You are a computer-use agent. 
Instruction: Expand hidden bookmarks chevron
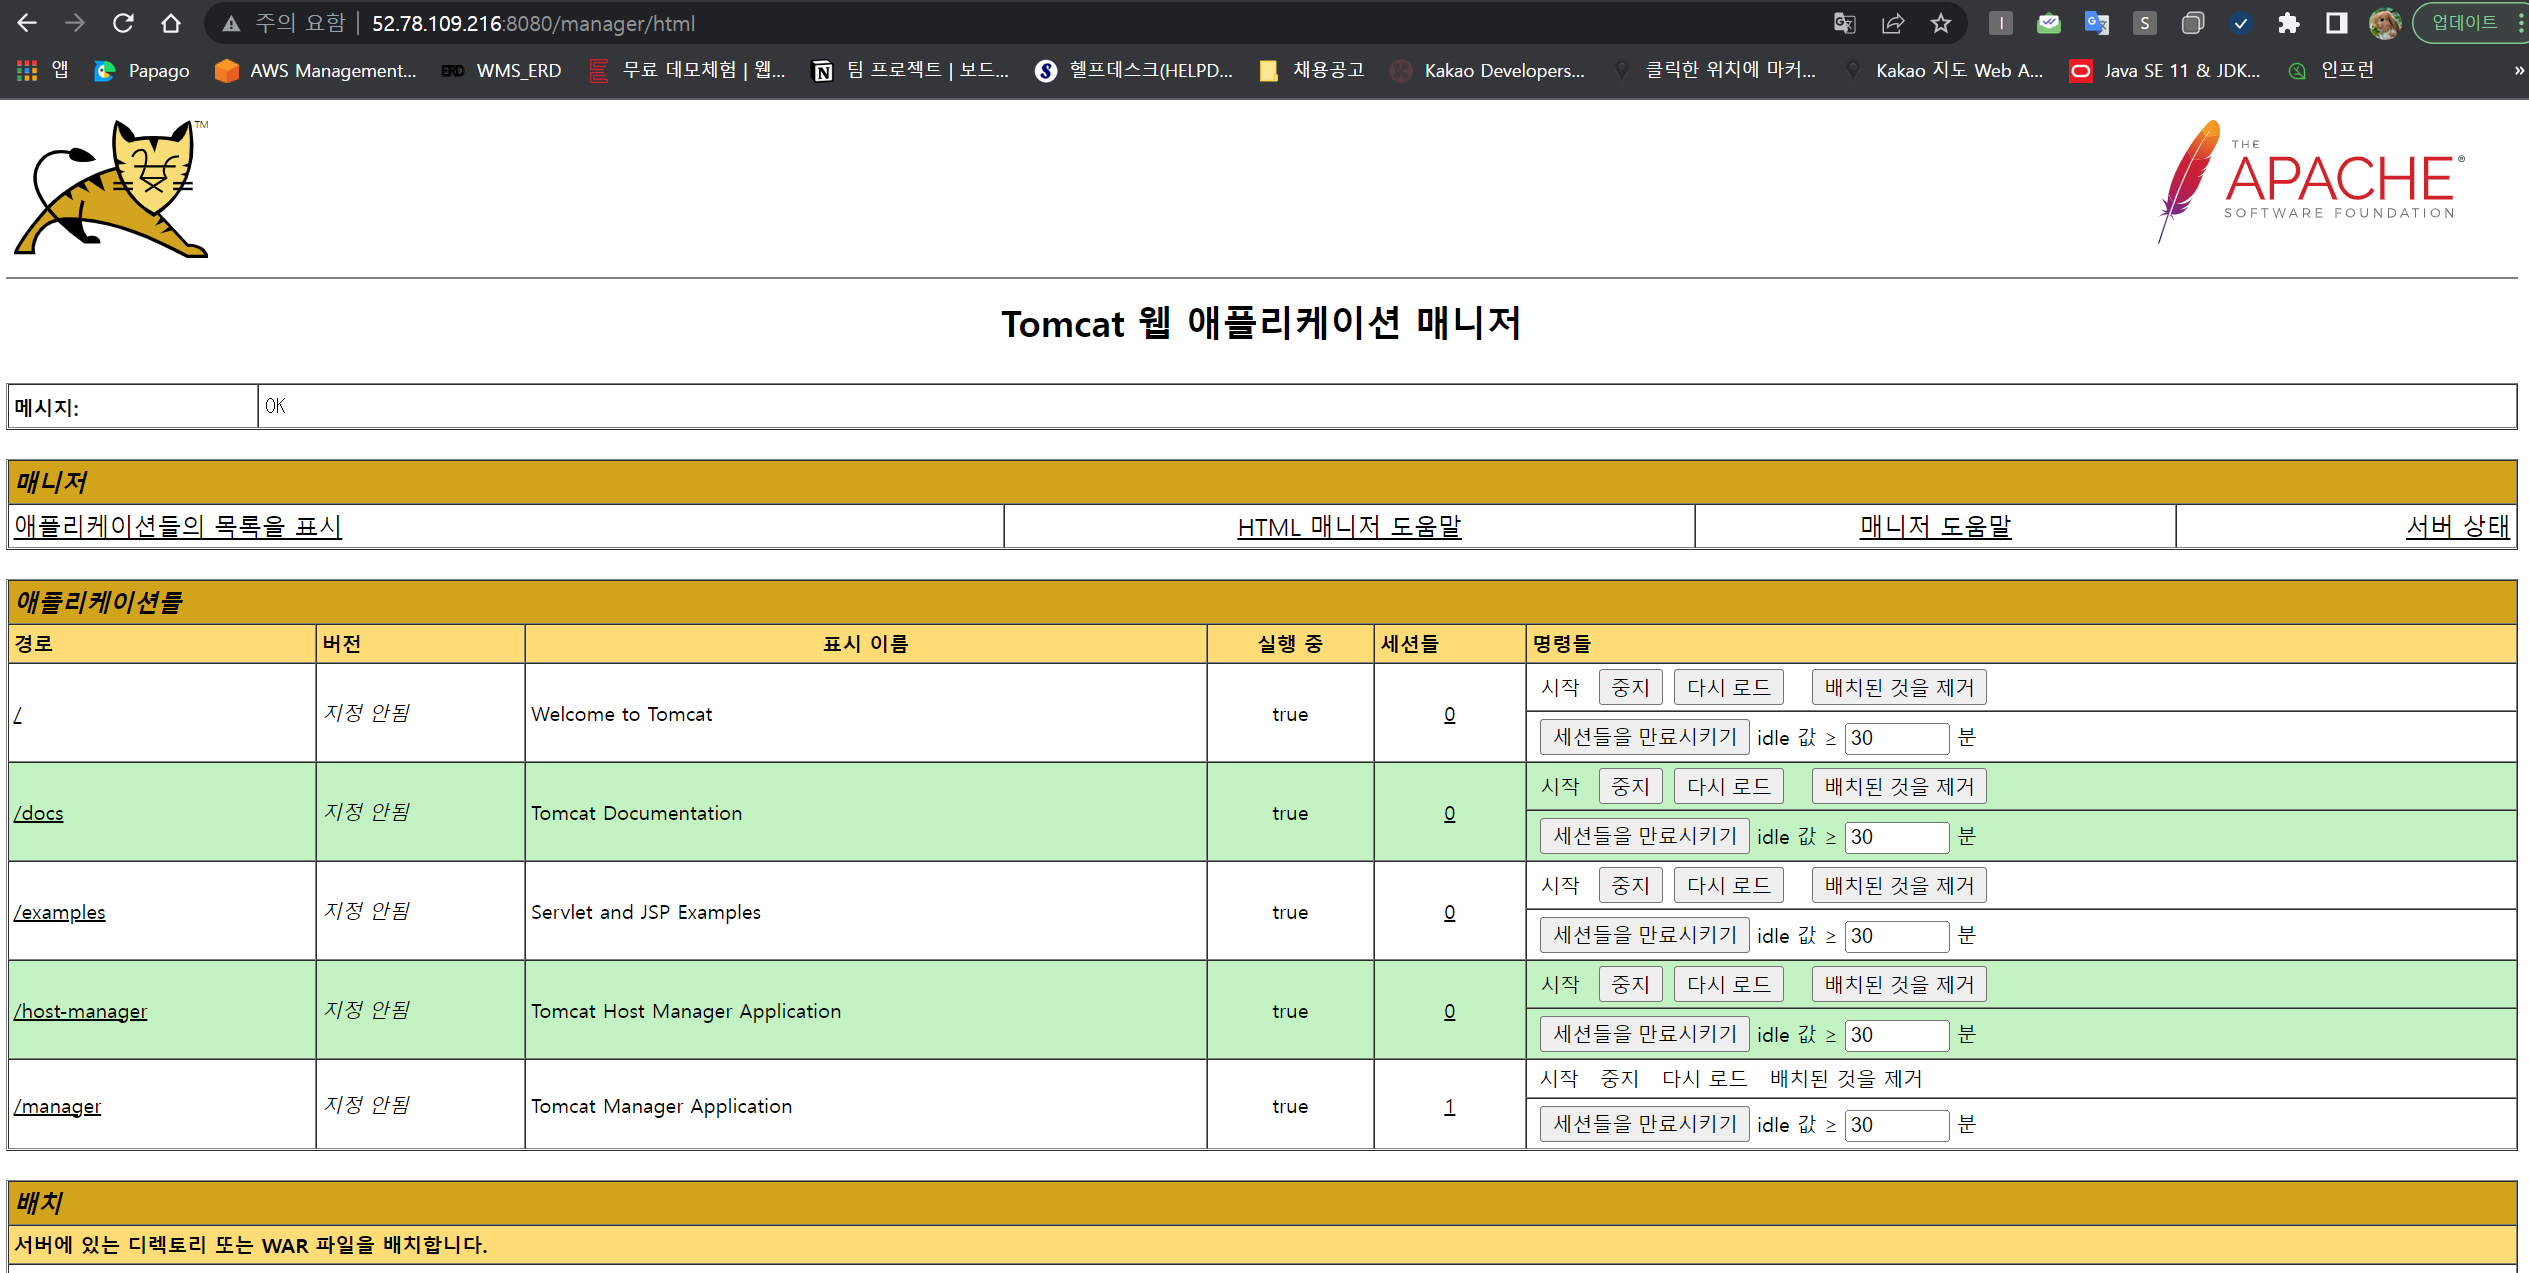(2518, 70)
